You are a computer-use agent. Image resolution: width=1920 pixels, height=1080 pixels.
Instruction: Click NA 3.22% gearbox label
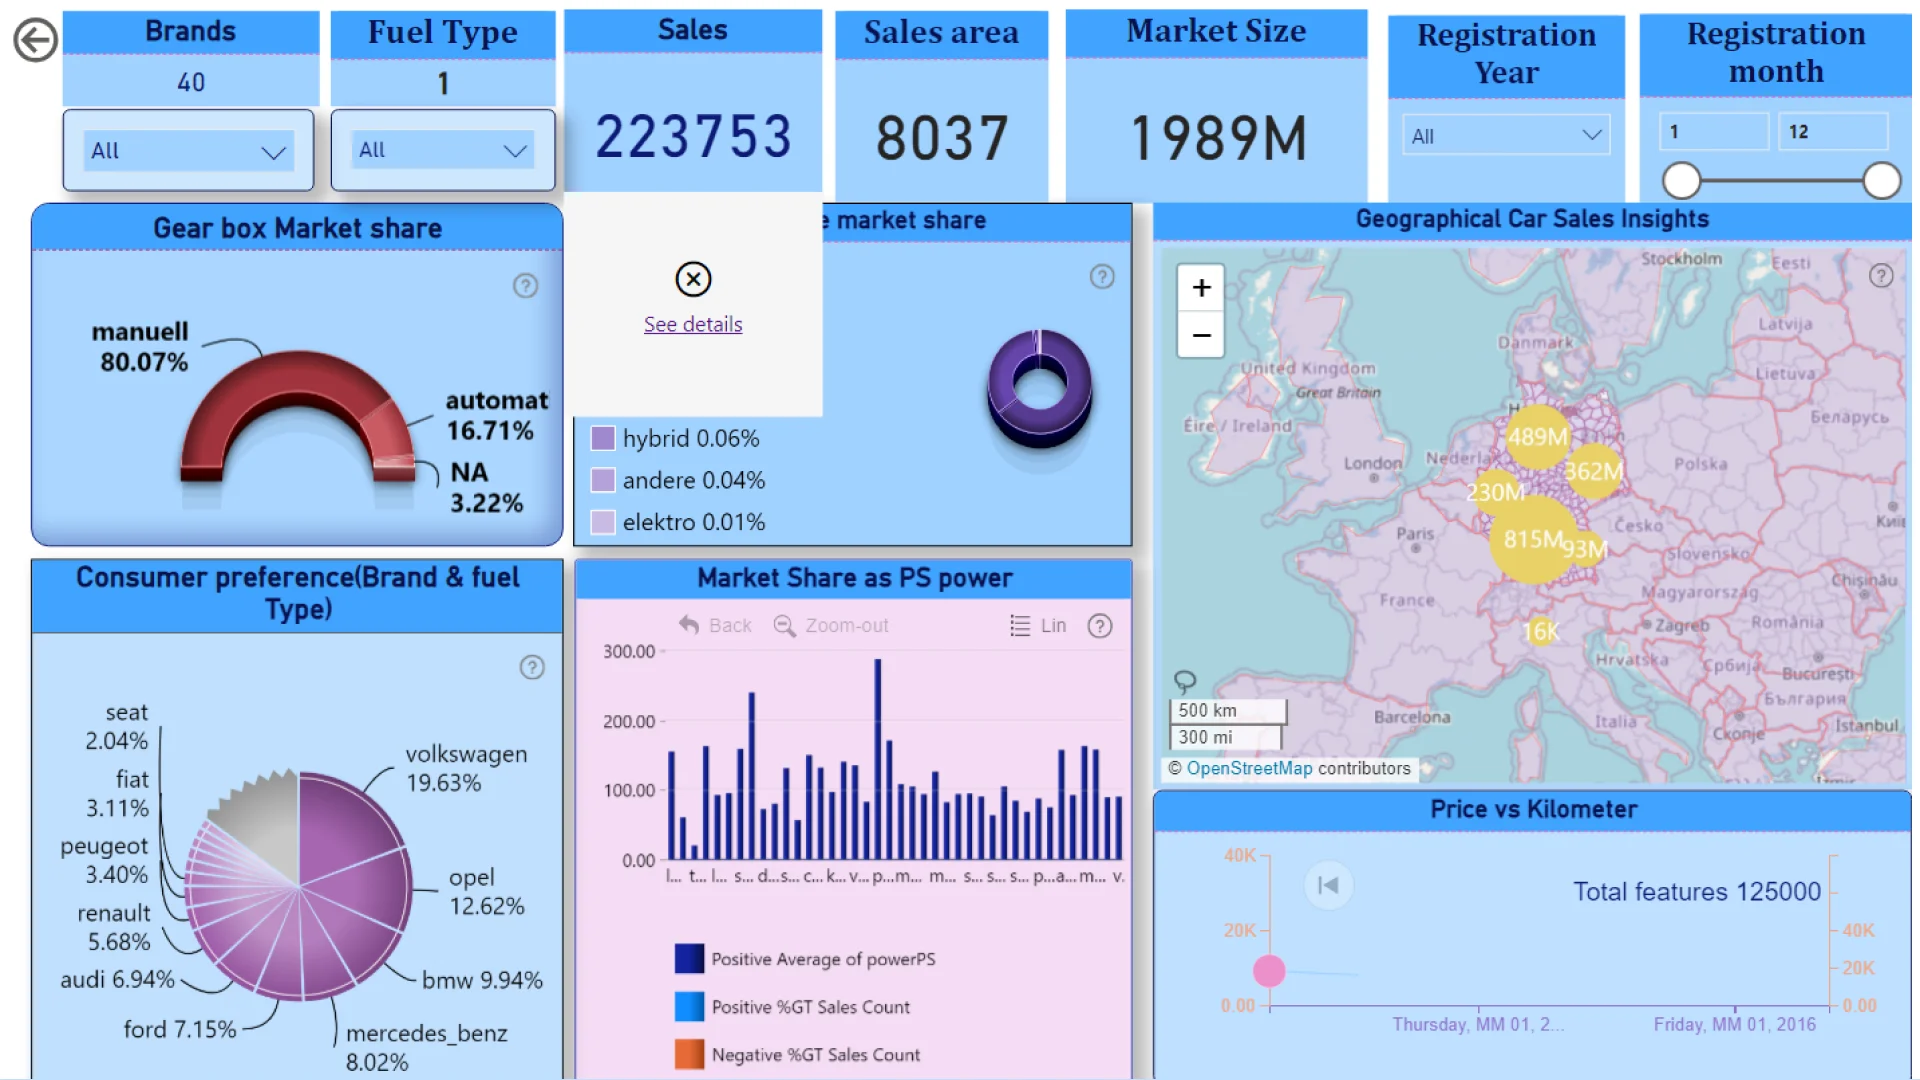tap(485, 487)
